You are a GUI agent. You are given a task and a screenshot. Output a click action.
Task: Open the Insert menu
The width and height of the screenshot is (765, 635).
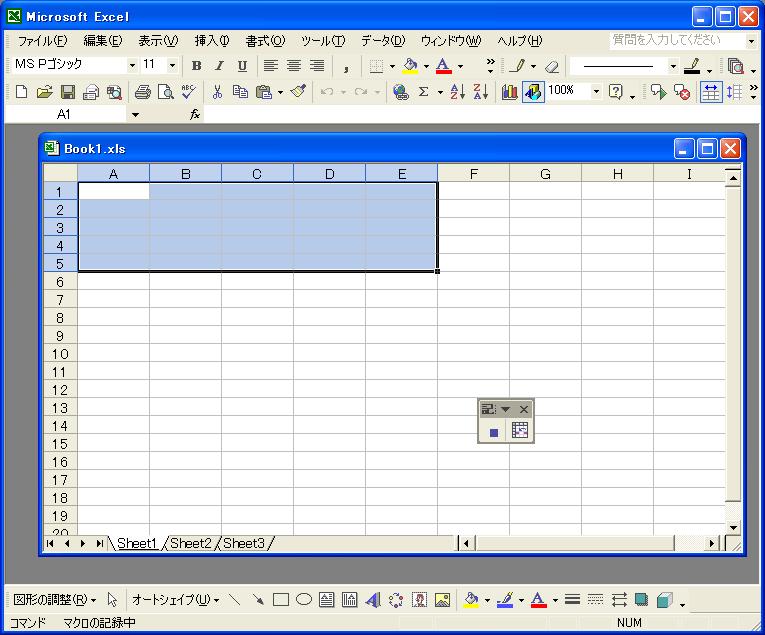pyautogui.click(x=212, y=41)
